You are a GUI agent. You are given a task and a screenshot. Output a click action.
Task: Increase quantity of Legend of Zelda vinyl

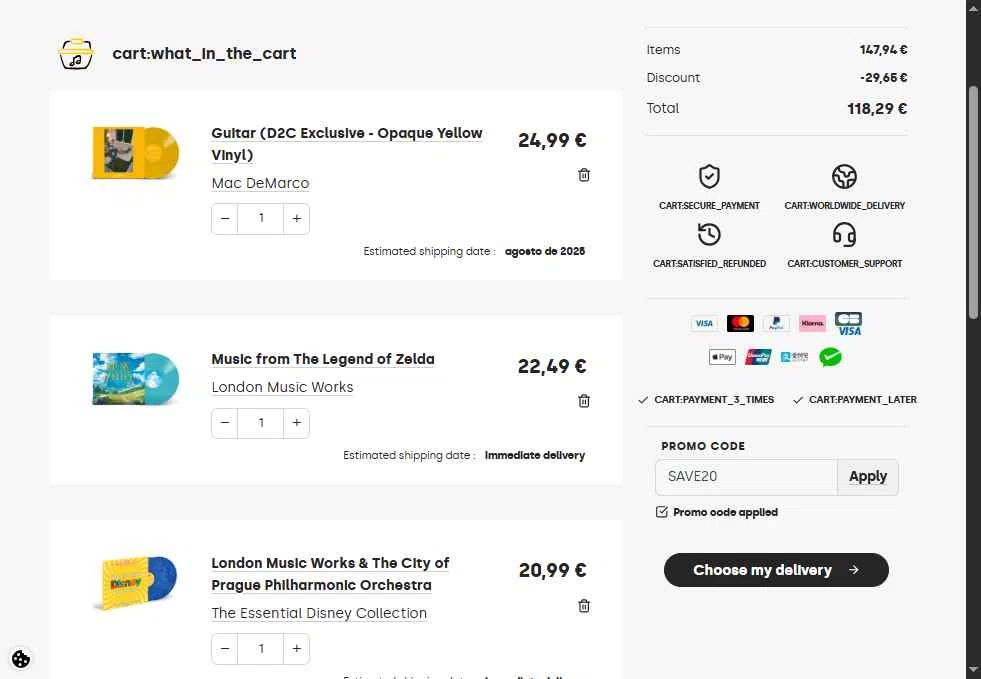297,423
